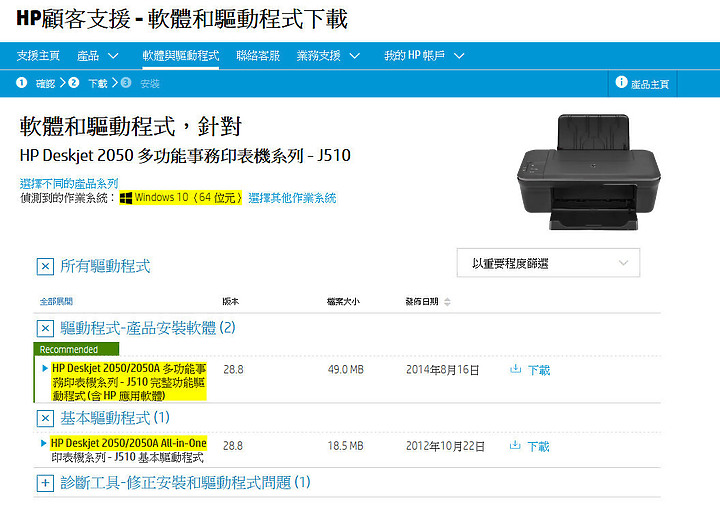Expand the 基本驅動程式 row triangle
The height and width of the screenshot is (530, 720).
click(44, 443)
